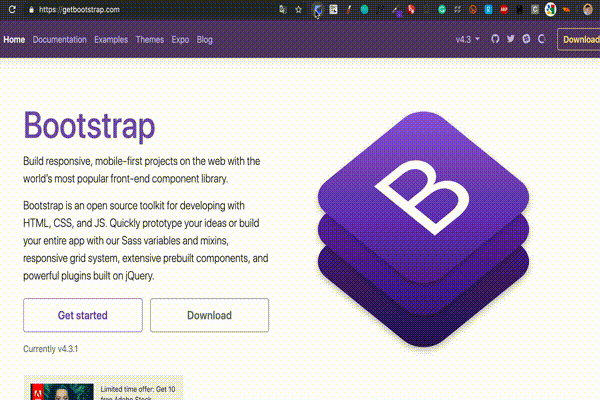Screen dimensions: 600x400
Task: Open the Grammarly green G extension
Action: pos(442,10)
